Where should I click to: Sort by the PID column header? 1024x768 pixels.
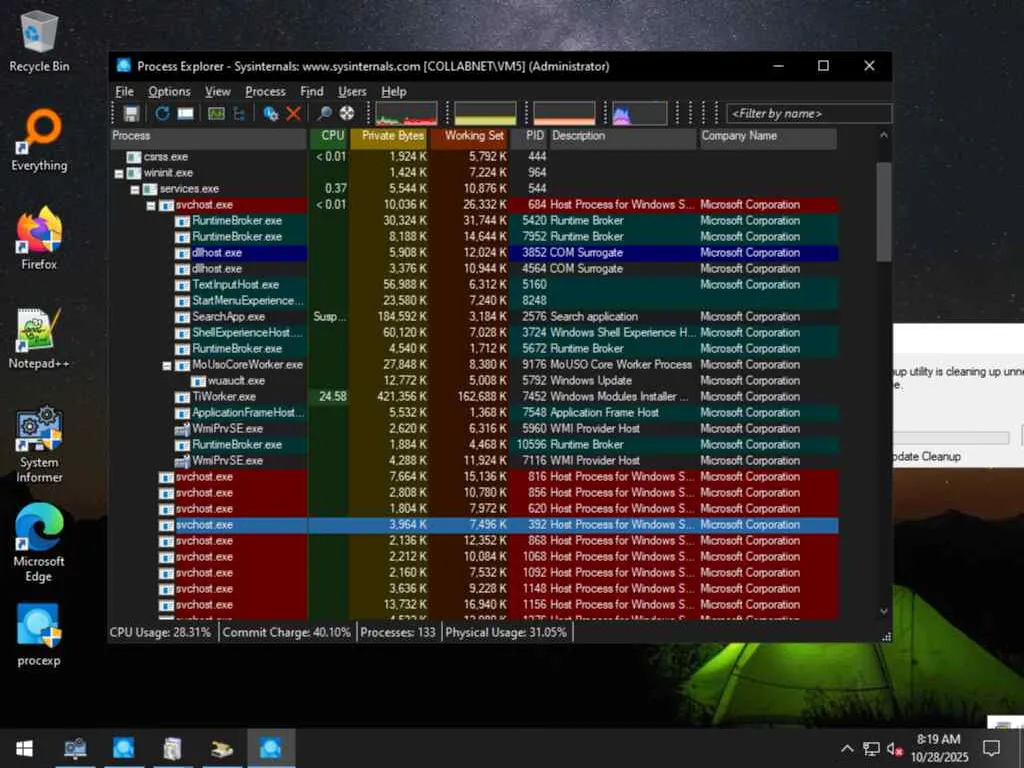pos(528,136)
